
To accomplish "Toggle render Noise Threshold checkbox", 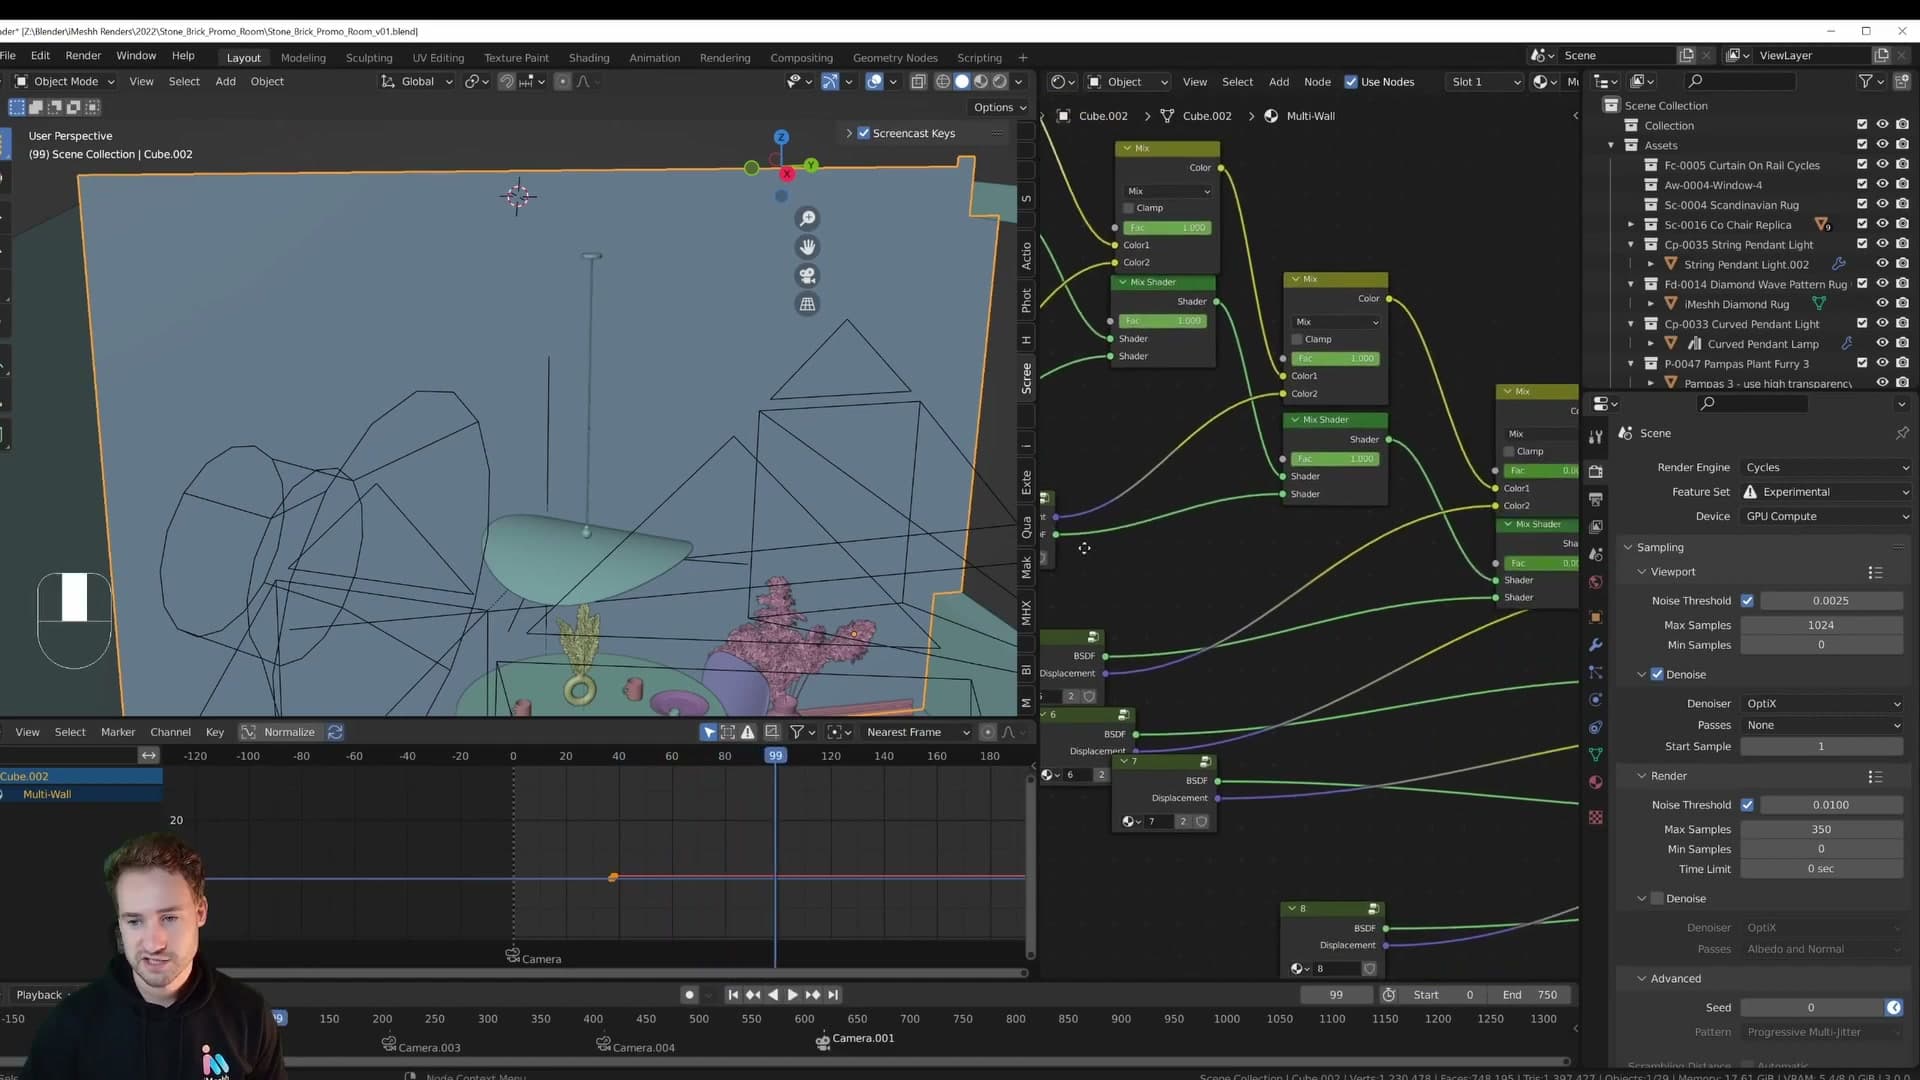I will (x=1747, y=805).
